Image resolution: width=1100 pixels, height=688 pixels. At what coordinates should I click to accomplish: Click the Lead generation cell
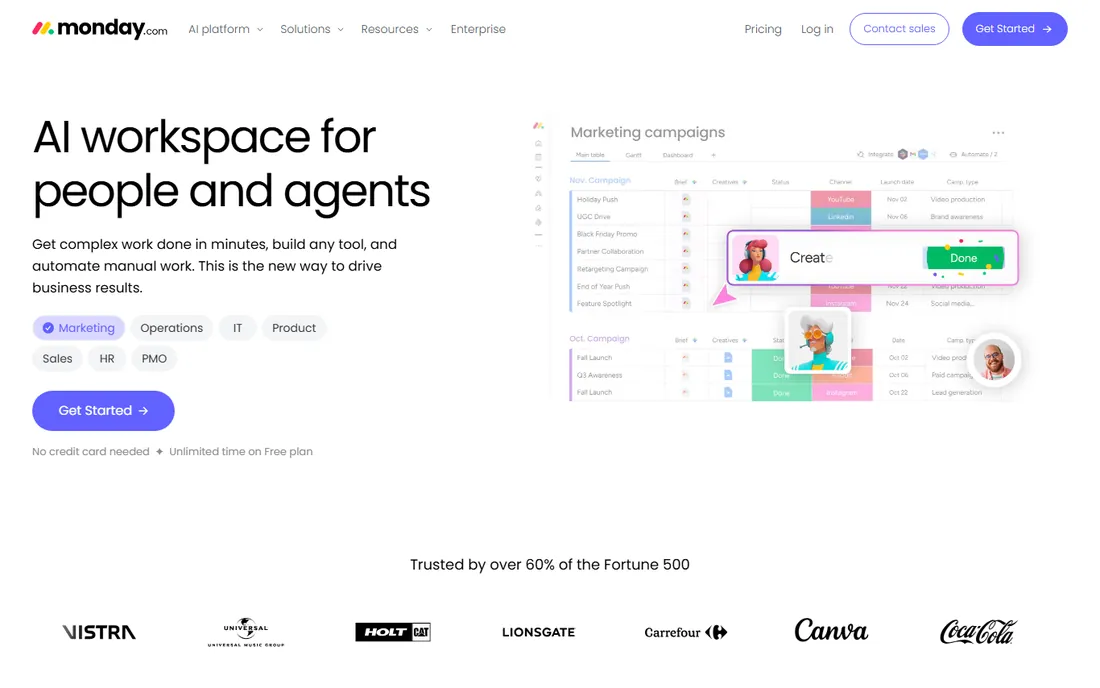tap(957, 393)
